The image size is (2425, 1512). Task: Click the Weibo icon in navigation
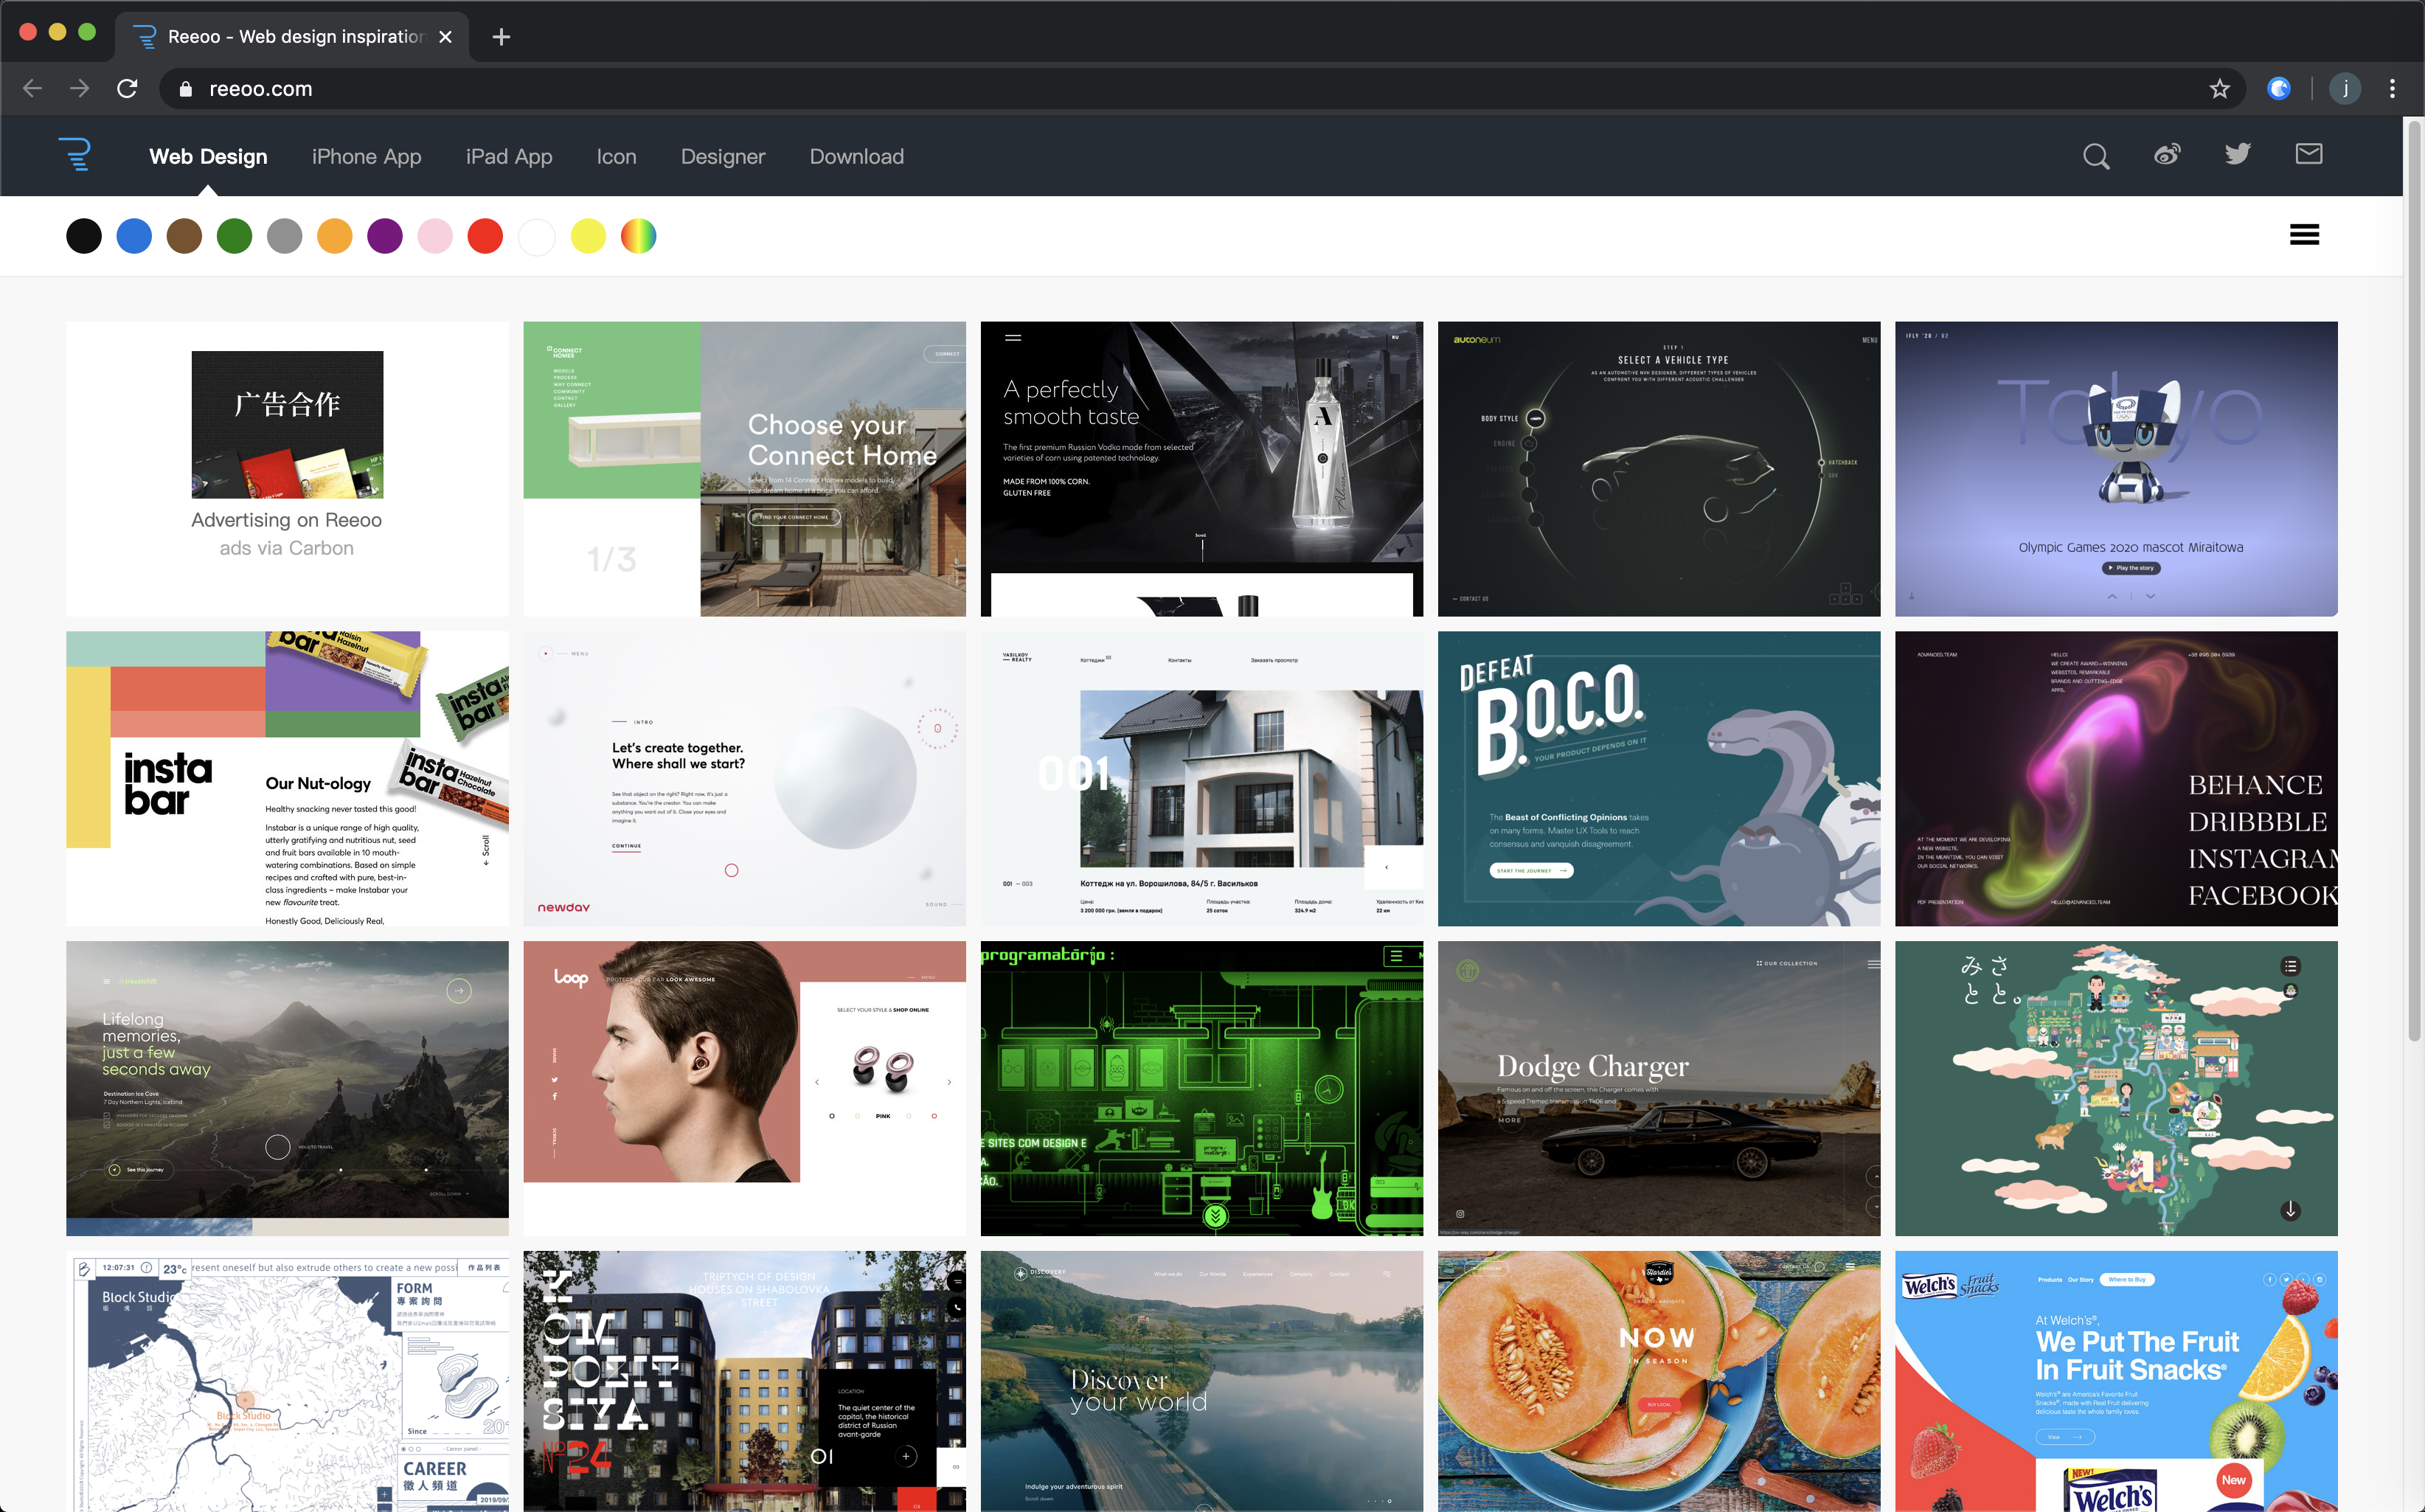[2167, 155]
